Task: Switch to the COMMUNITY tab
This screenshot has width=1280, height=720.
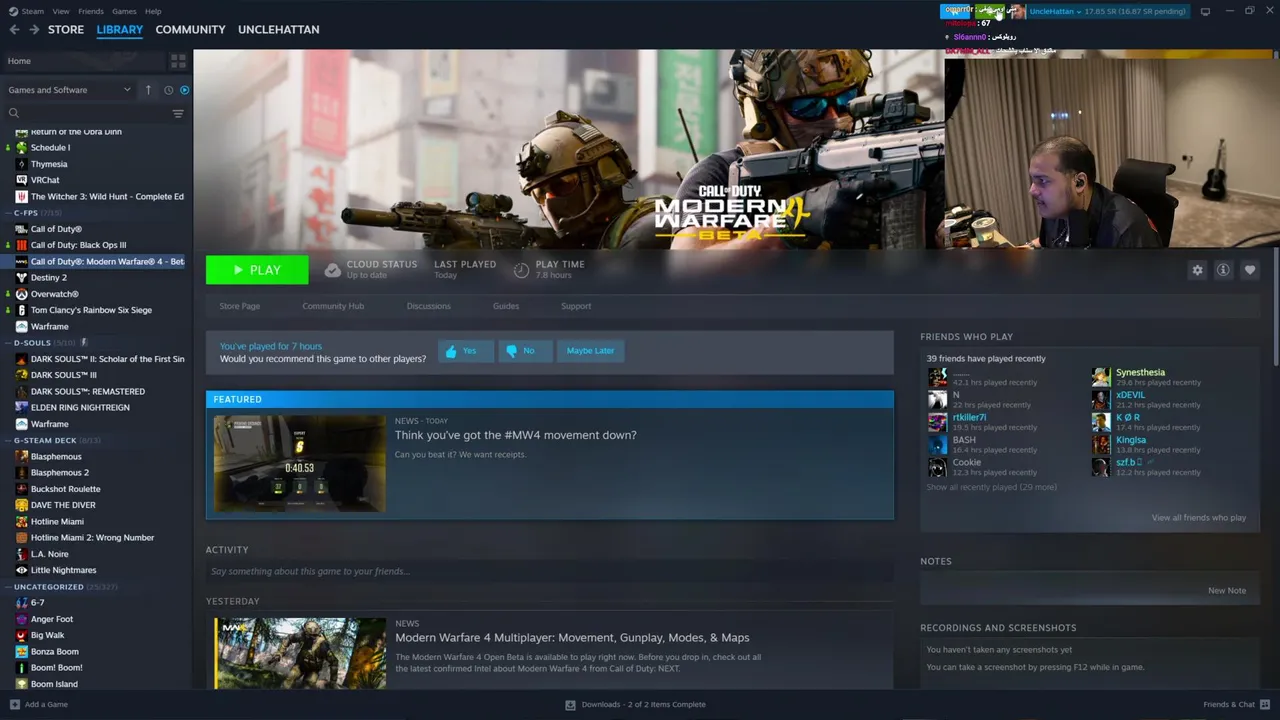Action: (x=190, y=30)
